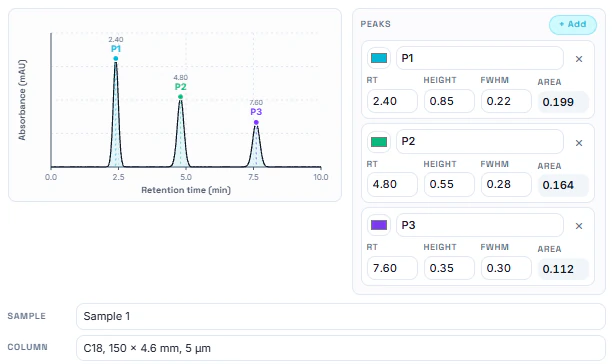Click the SAMPLE field label
Screen dimensions: 614x364
(x=27, y=316)
